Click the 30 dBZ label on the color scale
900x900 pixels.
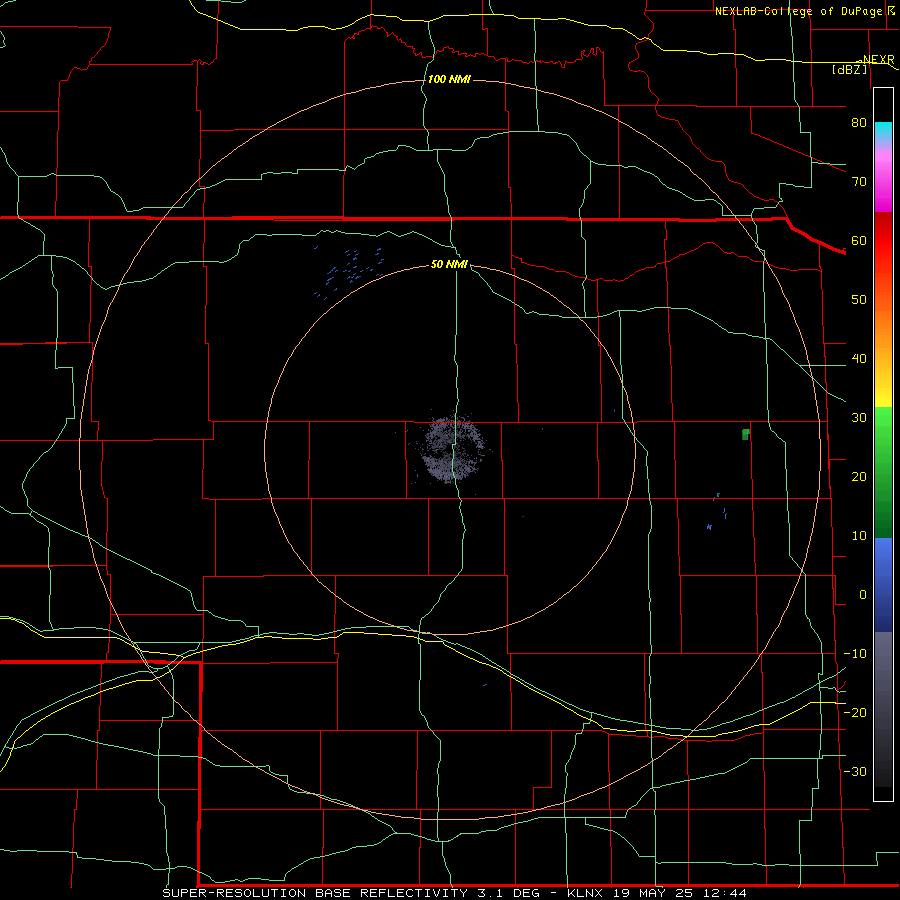coord(859,417)
